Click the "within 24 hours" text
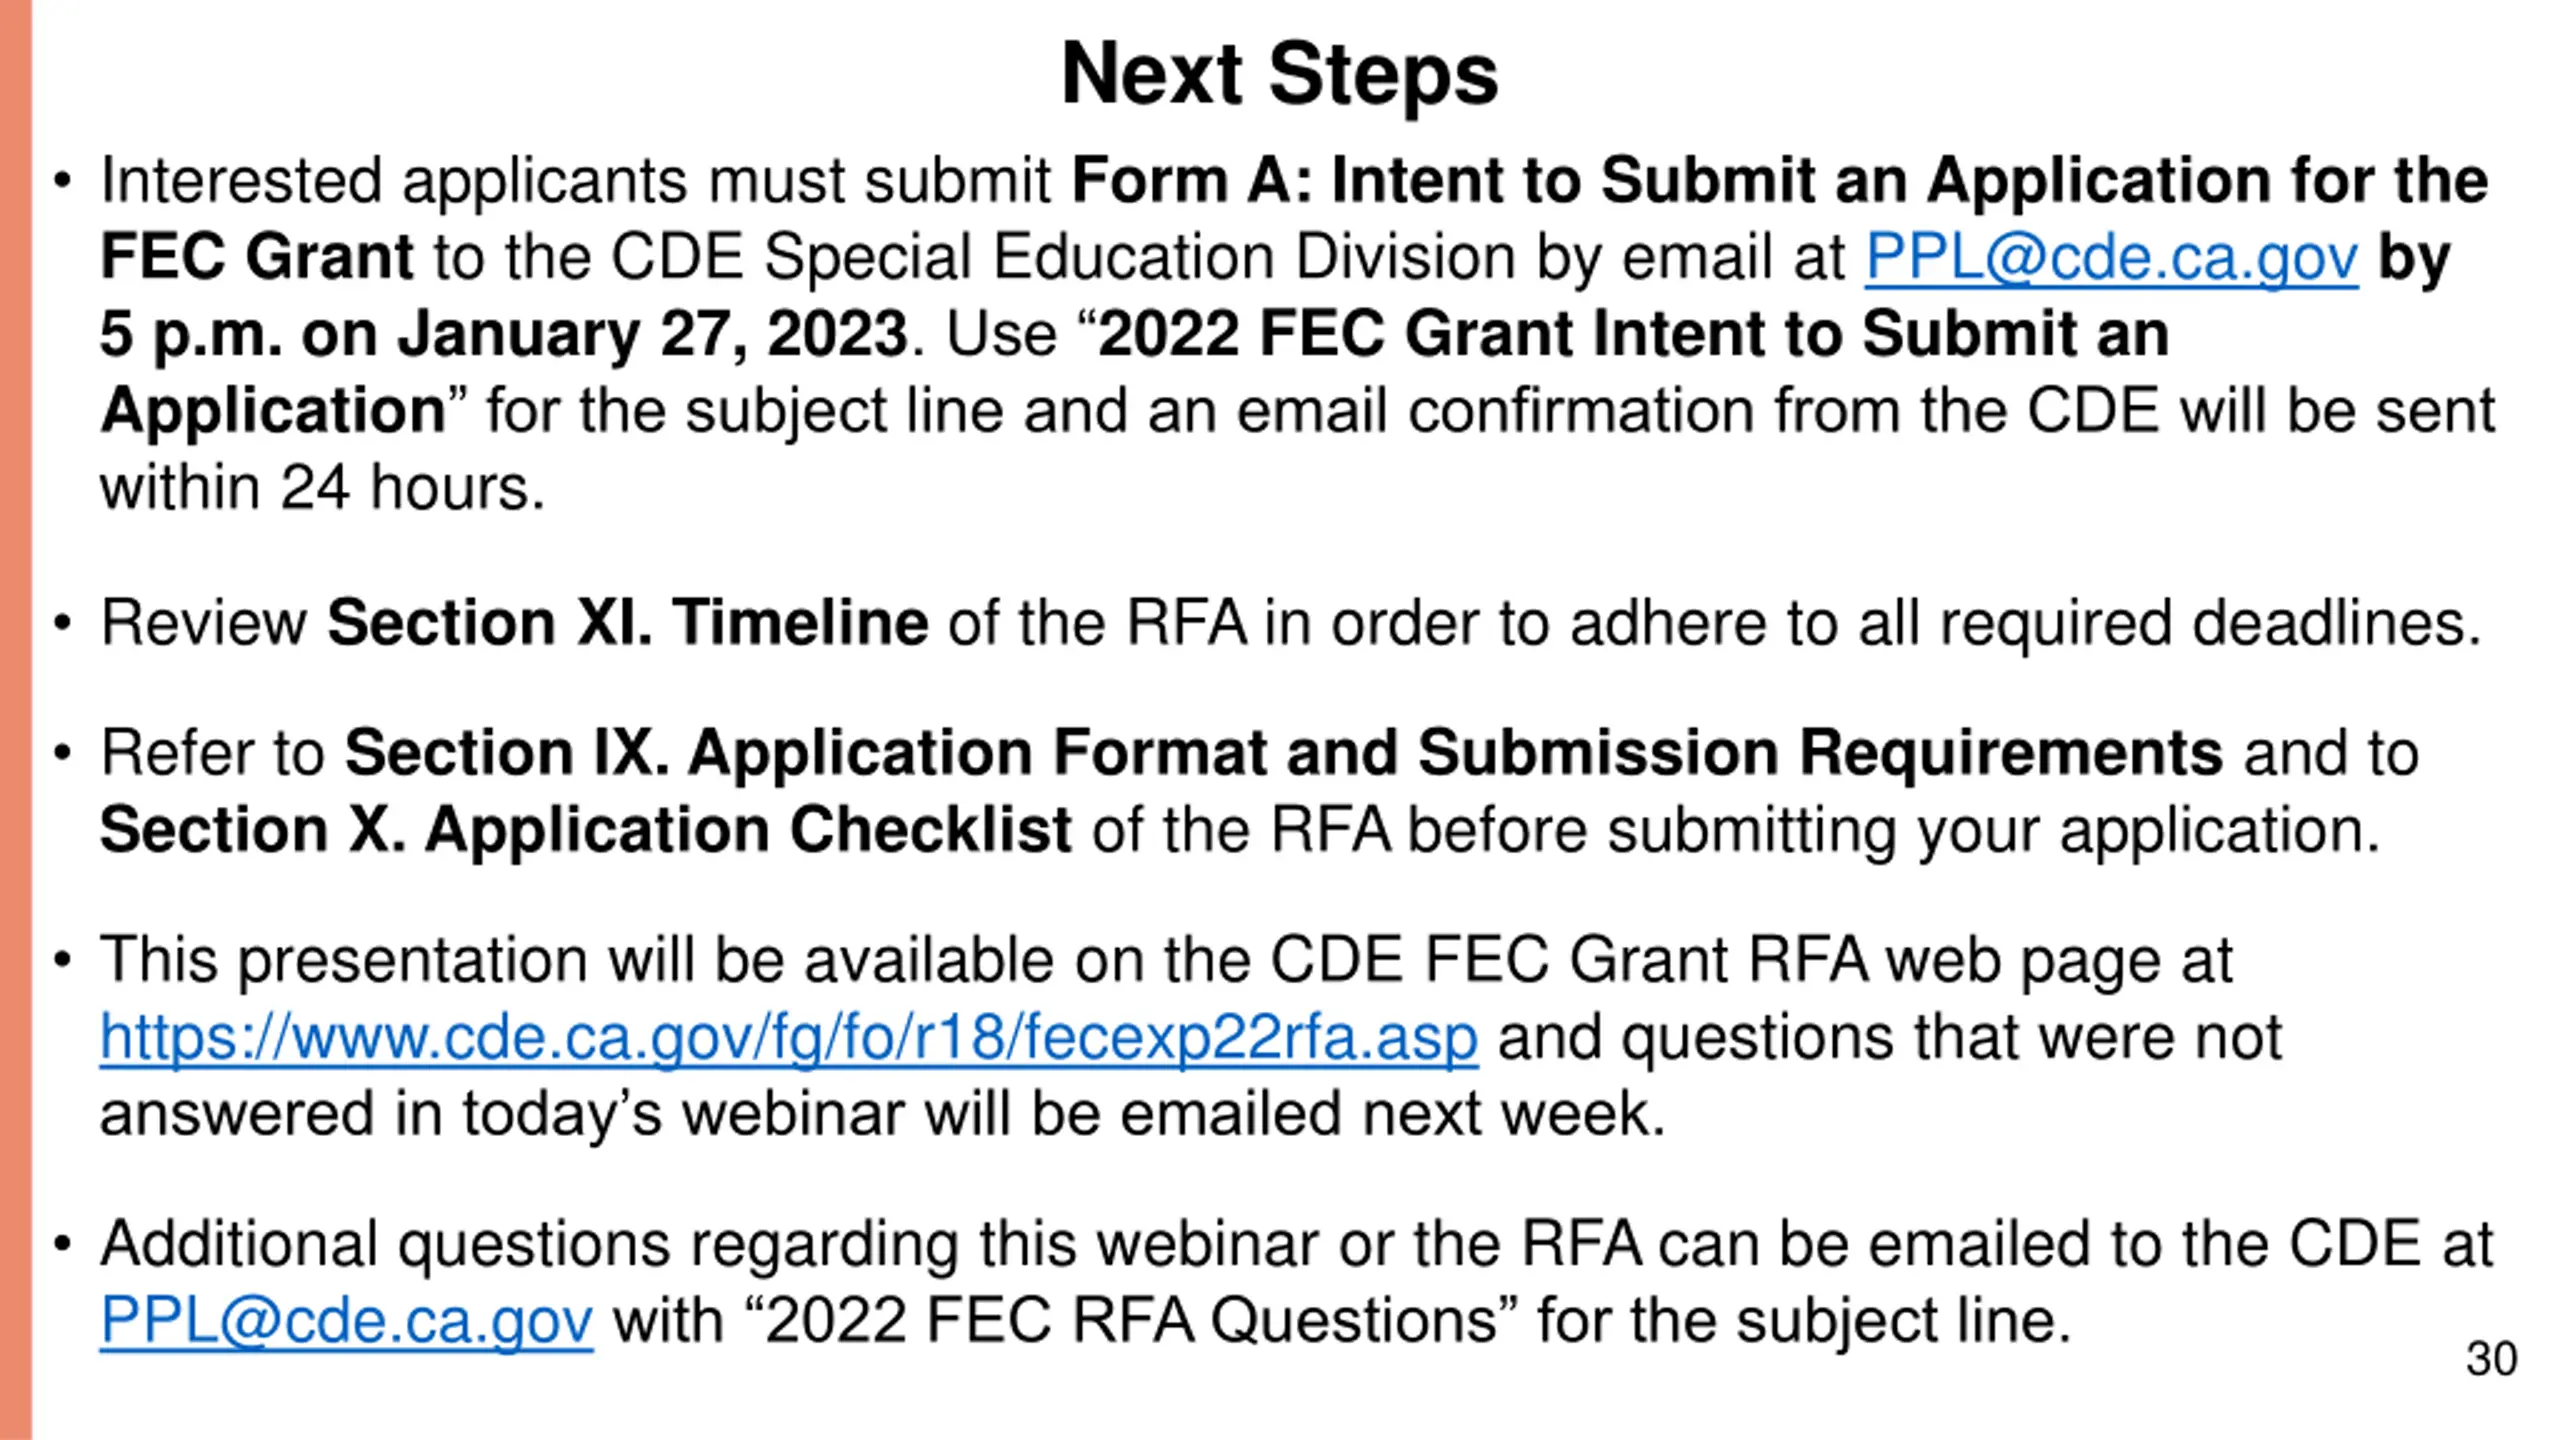This screenshot has height=1440, width=2560. tap(322, 488)
